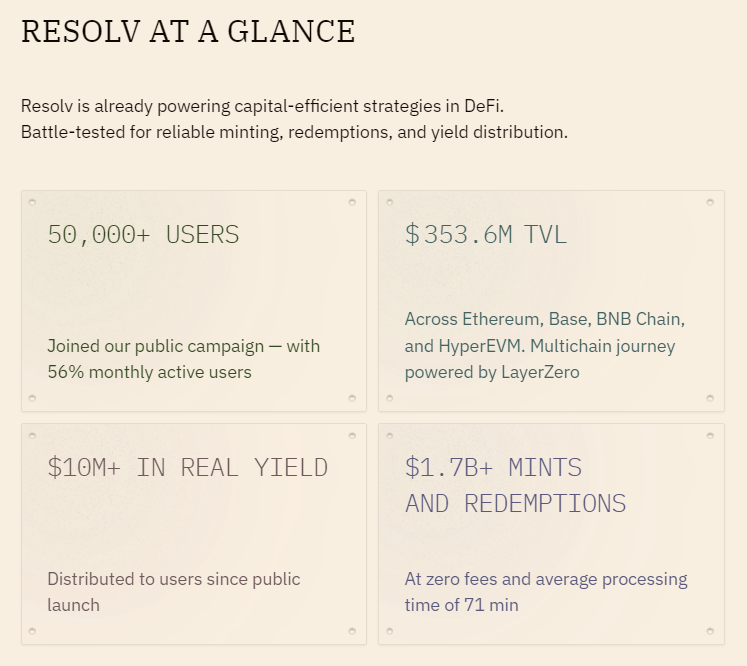Click top-right rivet icon of USERS card

[x=352, y=202]
